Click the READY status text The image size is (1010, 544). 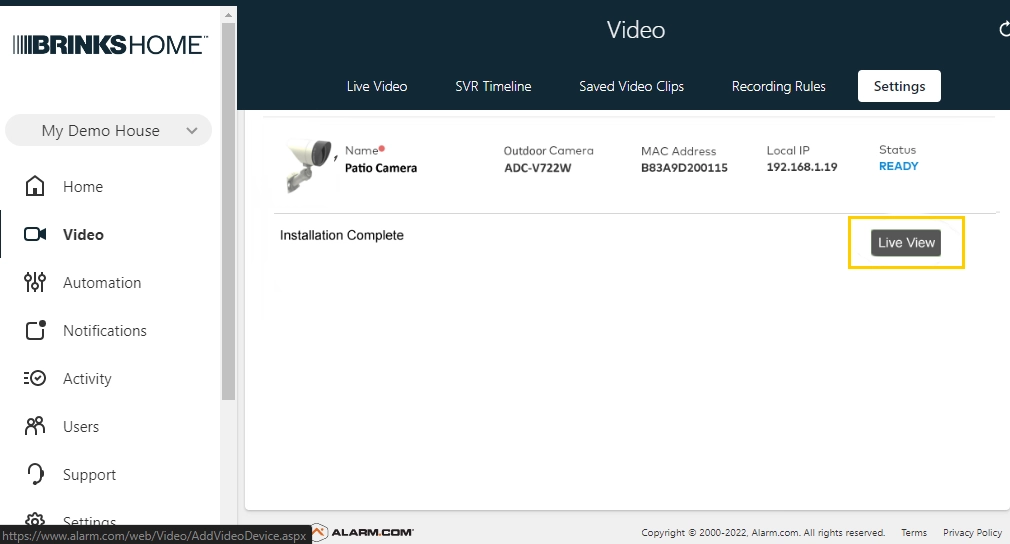click(899, 166)
